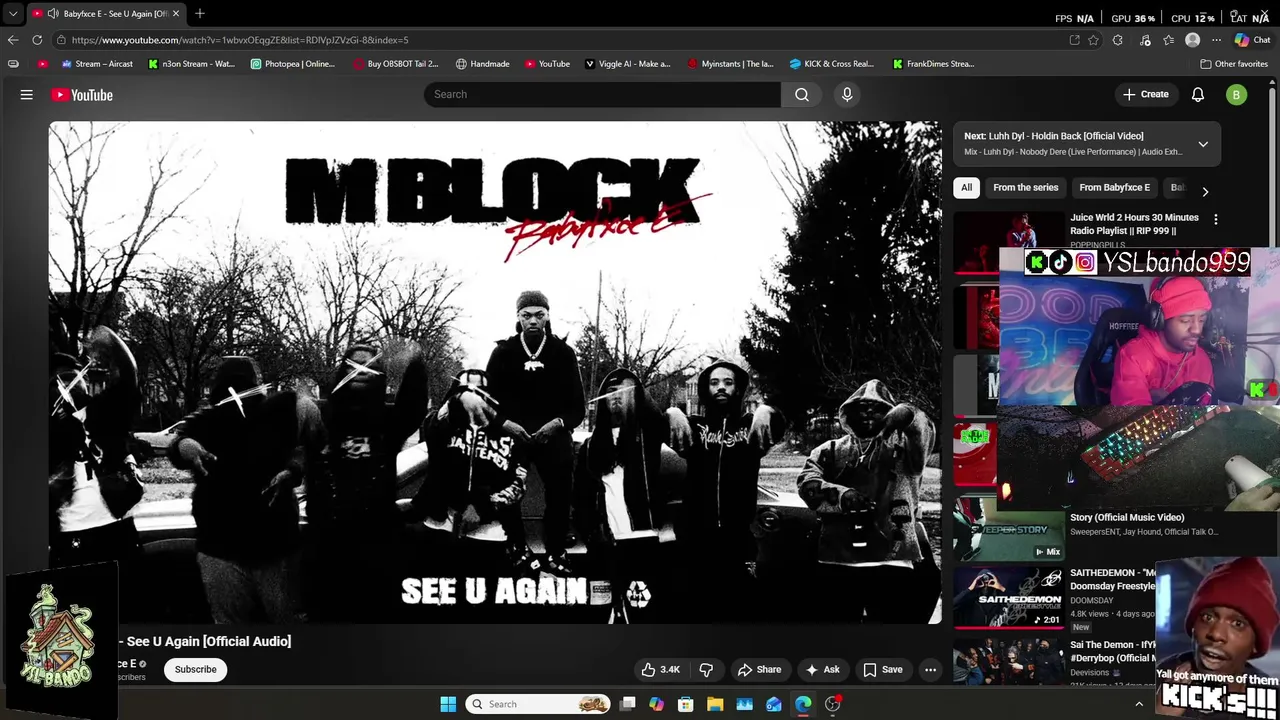Like the video with thumbs up
Image resolution: width=1280 pixels, height=720 pixels.
[661, 670]
